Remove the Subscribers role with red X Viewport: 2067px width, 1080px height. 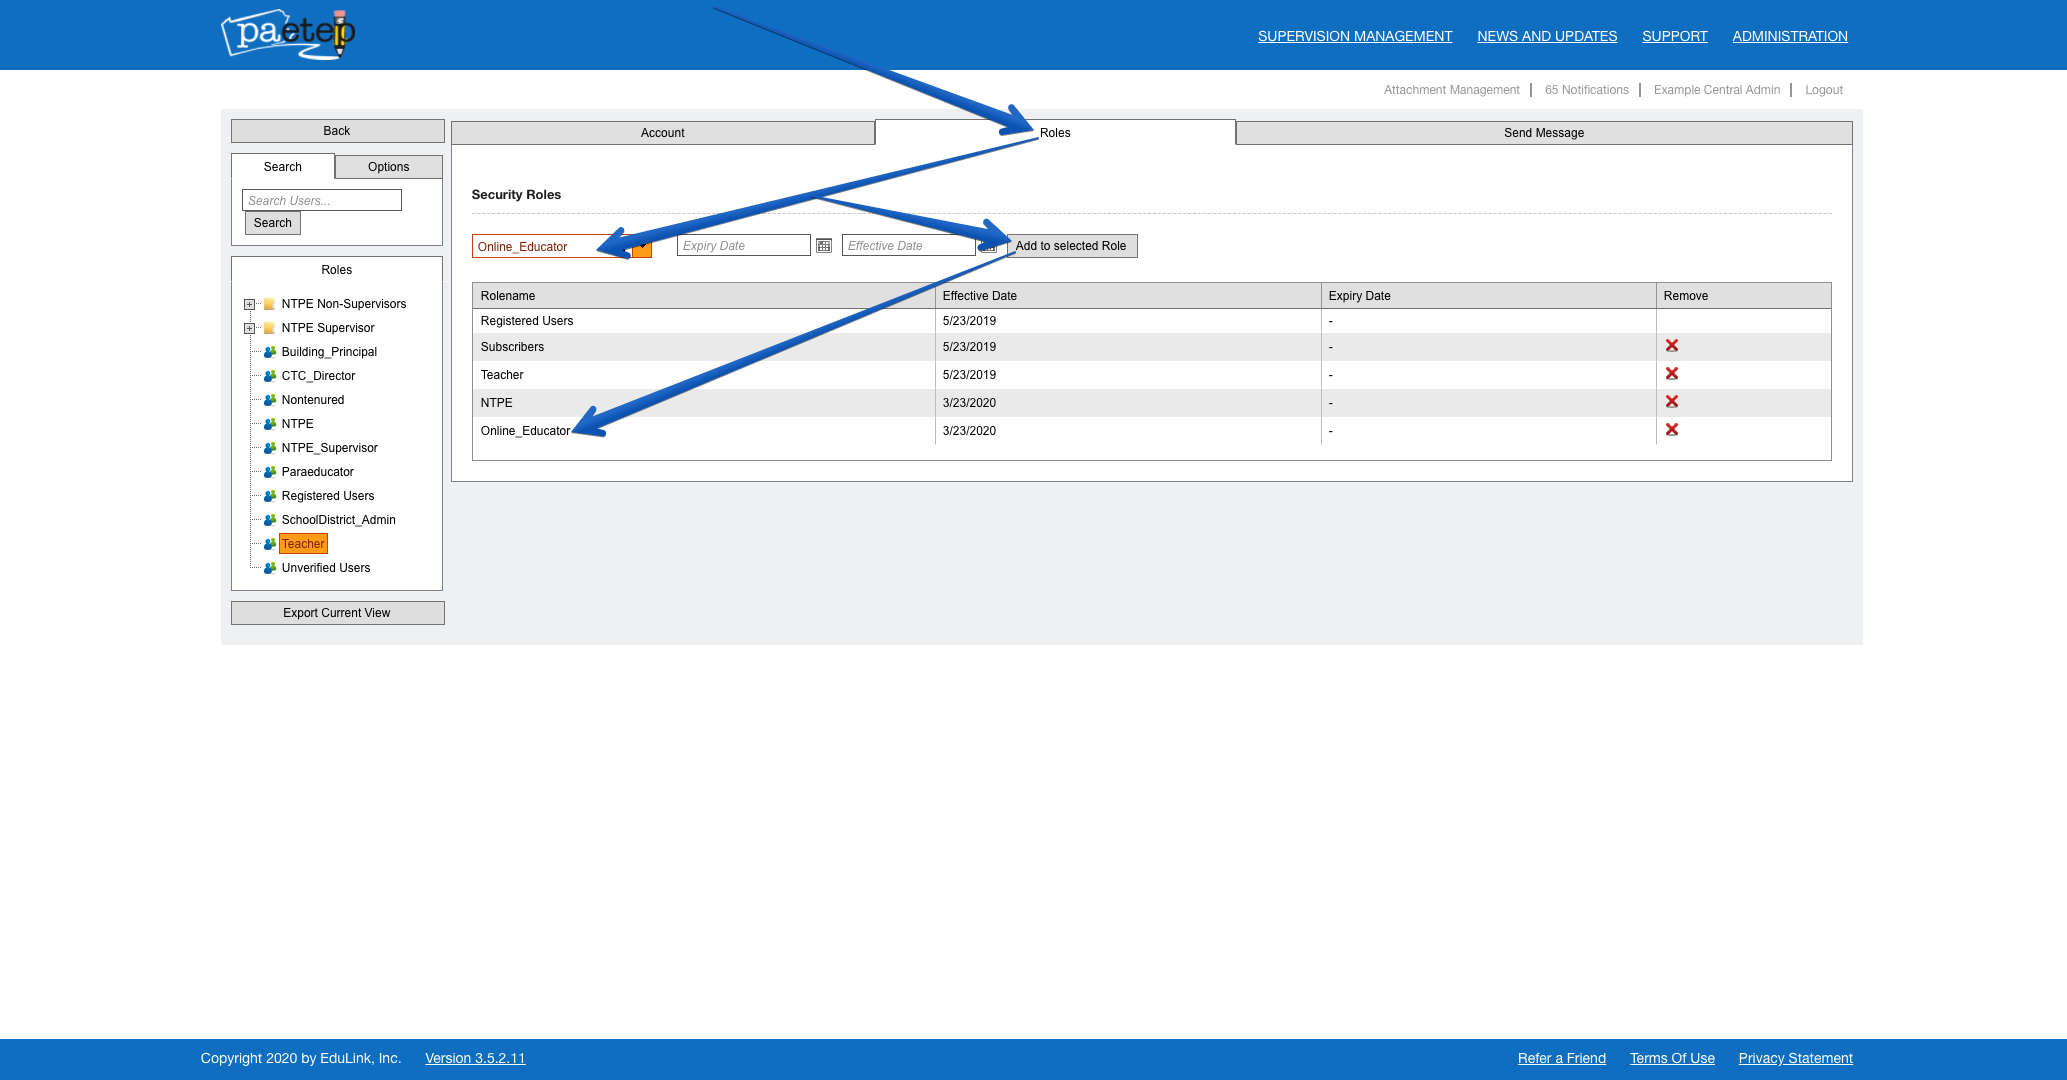coord(1671,346)
